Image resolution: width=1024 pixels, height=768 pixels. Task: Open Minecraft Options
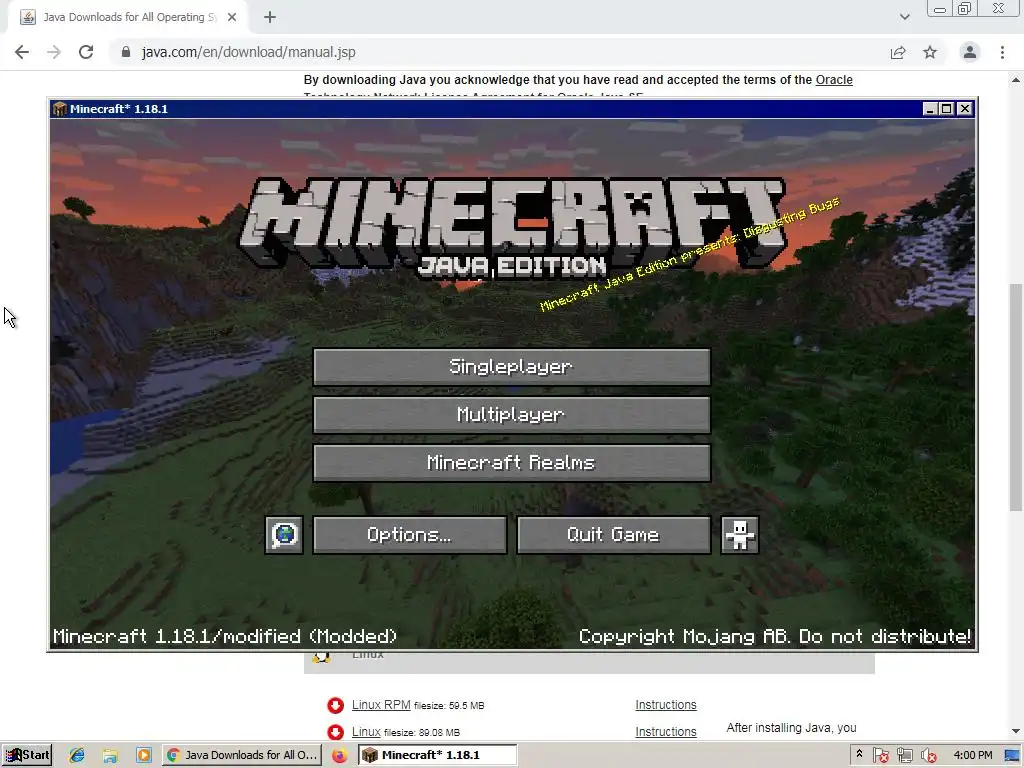[x=409, y=535]
